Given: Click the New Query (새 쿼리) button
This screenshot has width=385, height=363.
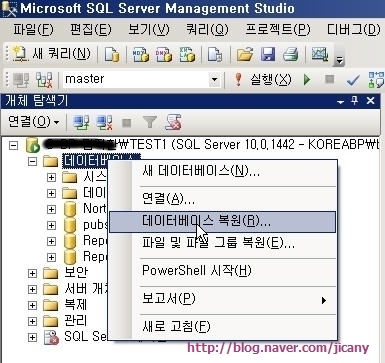Looking at the screenshot, I should point(52,53).
